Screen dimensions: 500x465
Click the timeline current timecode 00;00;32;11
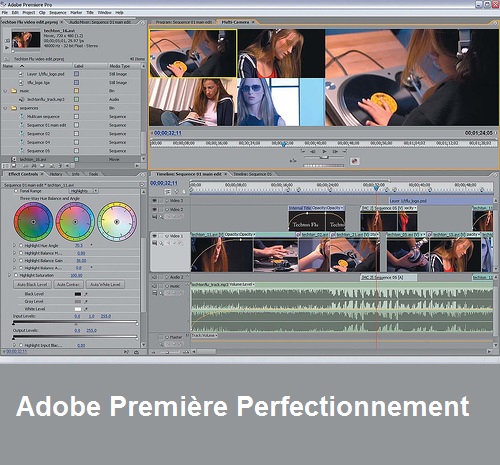tap(164, 183)
